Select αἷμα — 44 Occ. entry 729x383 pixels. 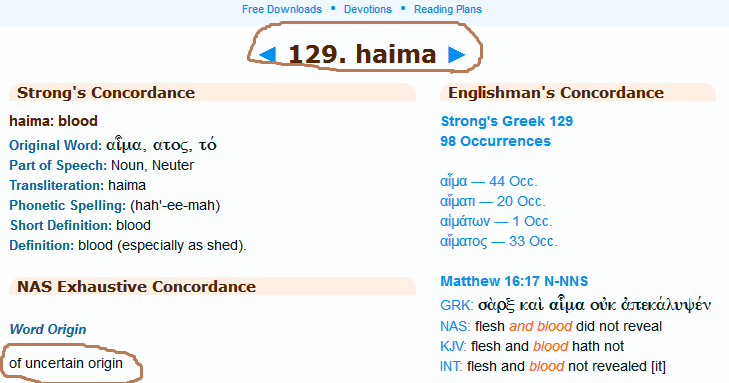click(x=489, y=181)
